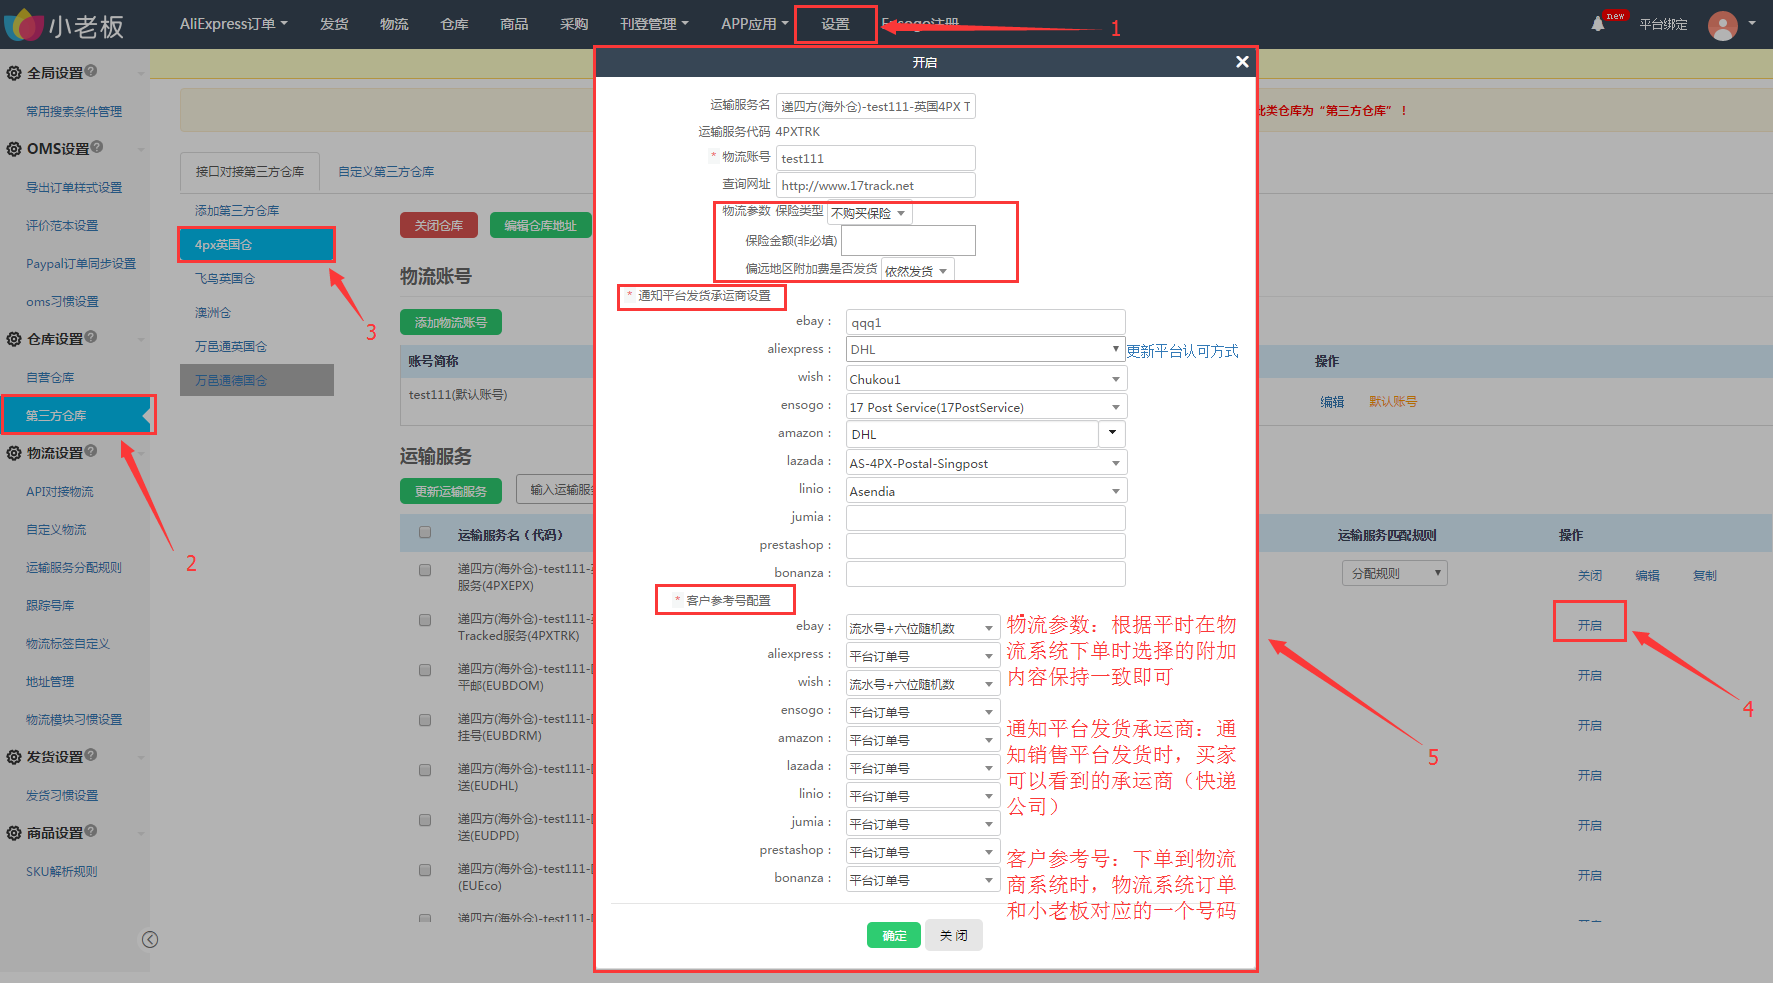Toggle select-all checkbox in 运输服务 table header

pos(425,533)
